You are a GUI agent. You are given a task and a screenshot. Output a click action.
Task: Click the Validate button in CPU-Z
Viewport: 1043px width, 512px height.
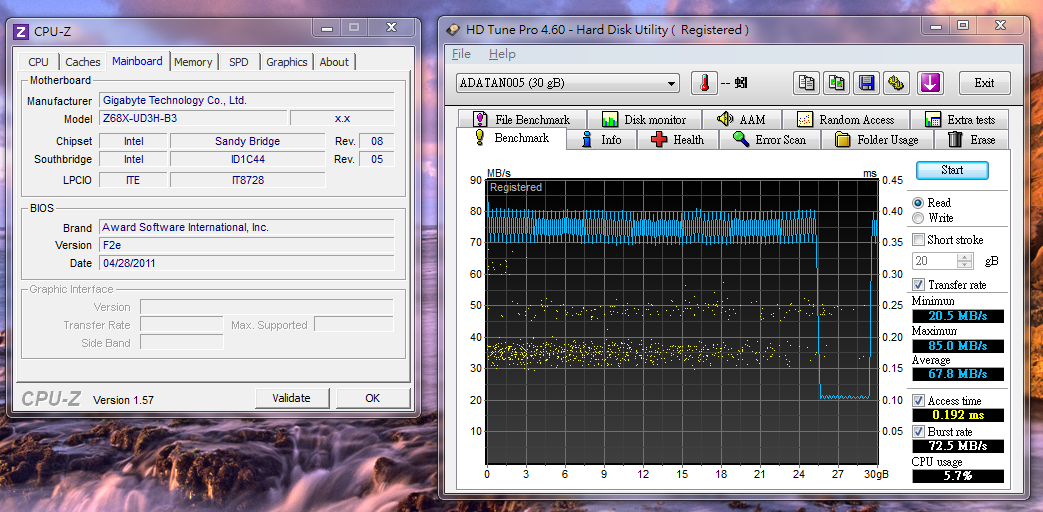tap(291, 398)
